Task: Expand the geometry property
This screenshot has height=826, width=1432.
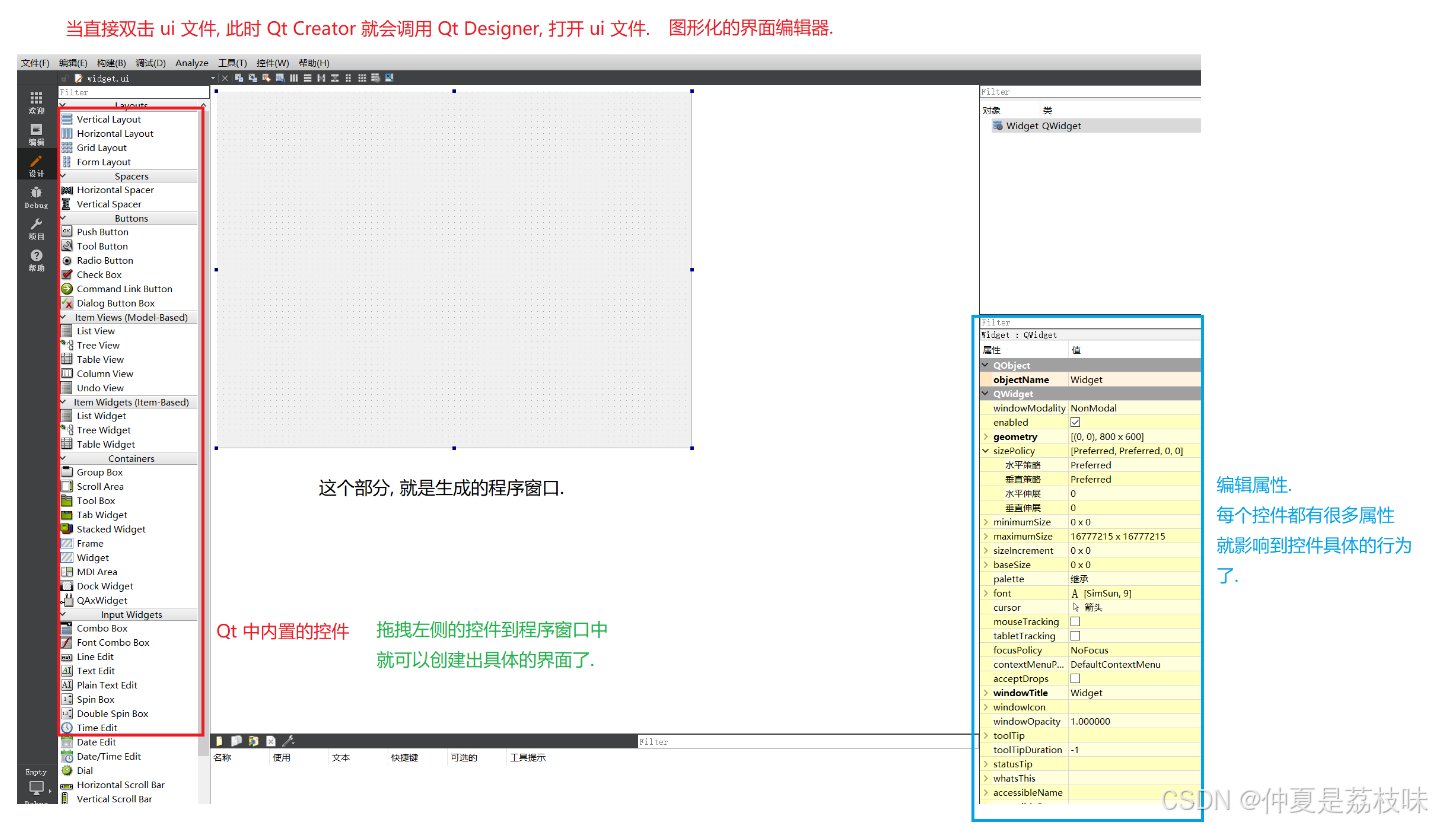Action: (x=986, y=436)
